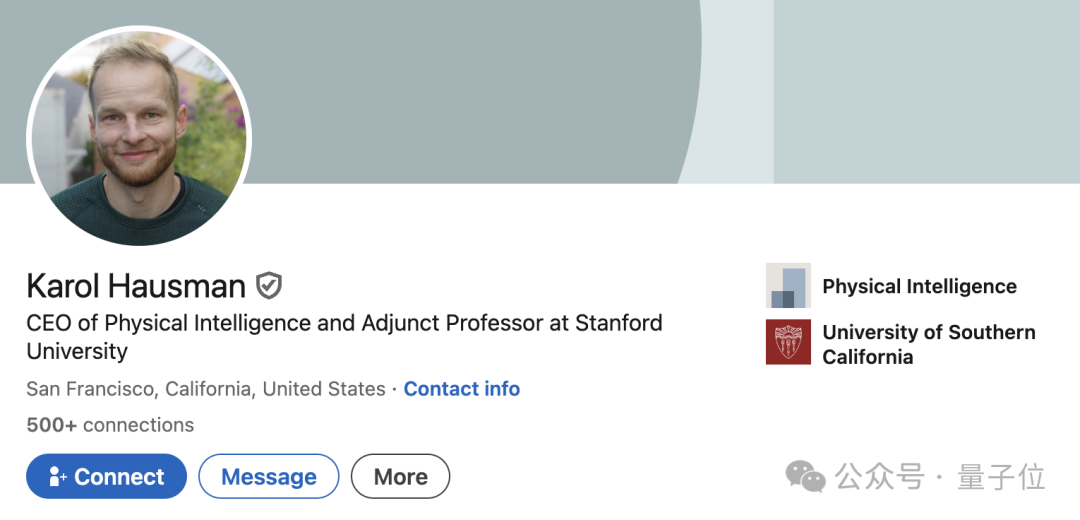Expand the More actions menu
1080x520 pixels.
[x=400, y=477]
